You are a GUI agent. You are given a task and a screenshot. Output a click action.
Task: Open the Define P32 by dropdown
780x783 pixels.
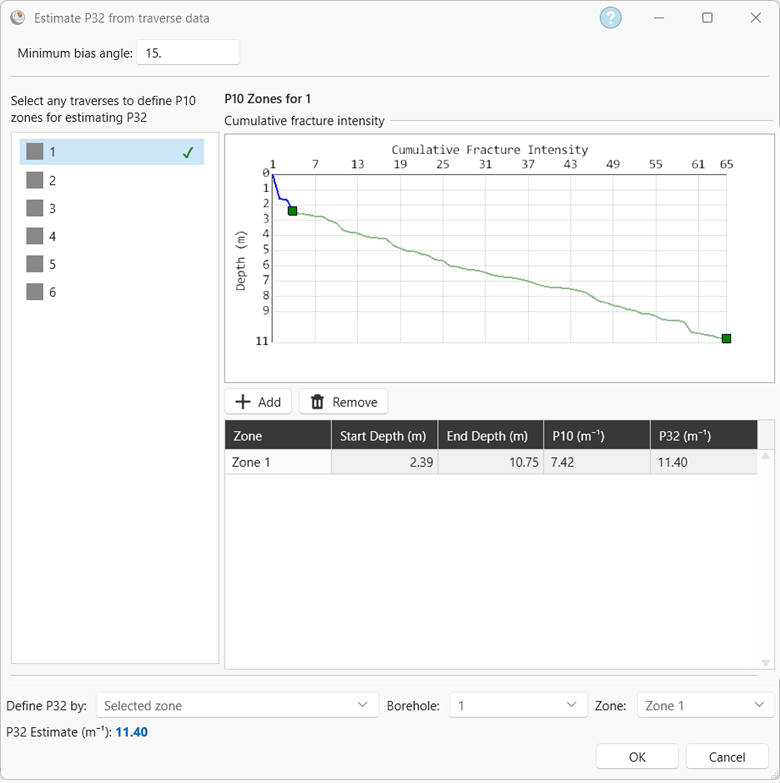coord(237,705)
